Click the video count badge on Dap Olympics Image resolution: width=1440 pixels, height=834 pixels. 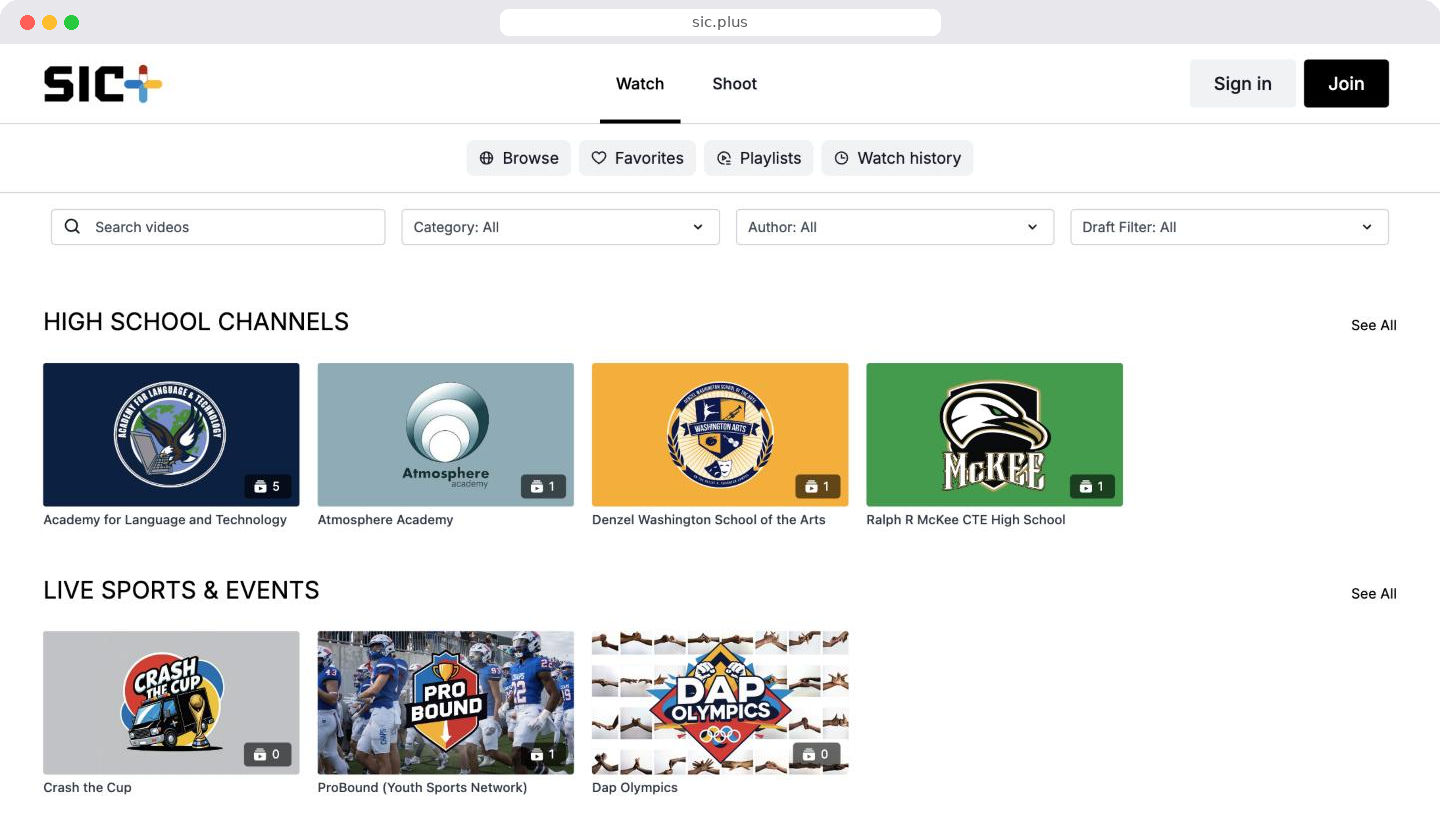click(x=817, y=755)
